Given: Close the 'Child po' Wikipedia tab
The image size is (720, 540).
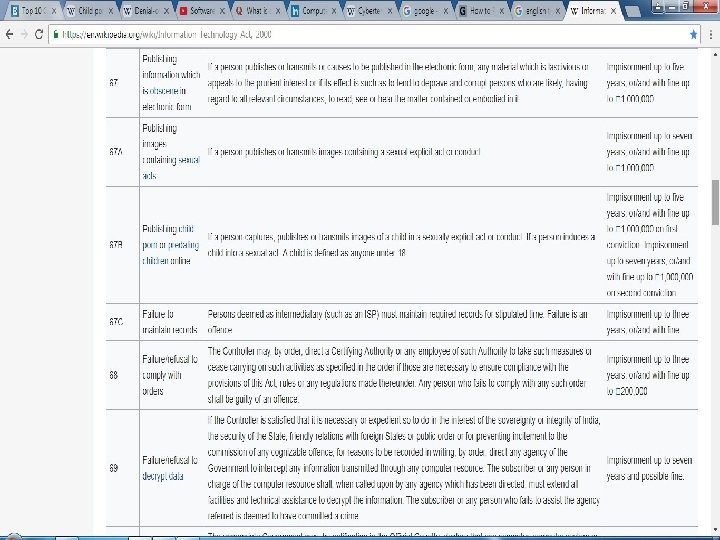Looking at the screenshot, I should point(110,11).
